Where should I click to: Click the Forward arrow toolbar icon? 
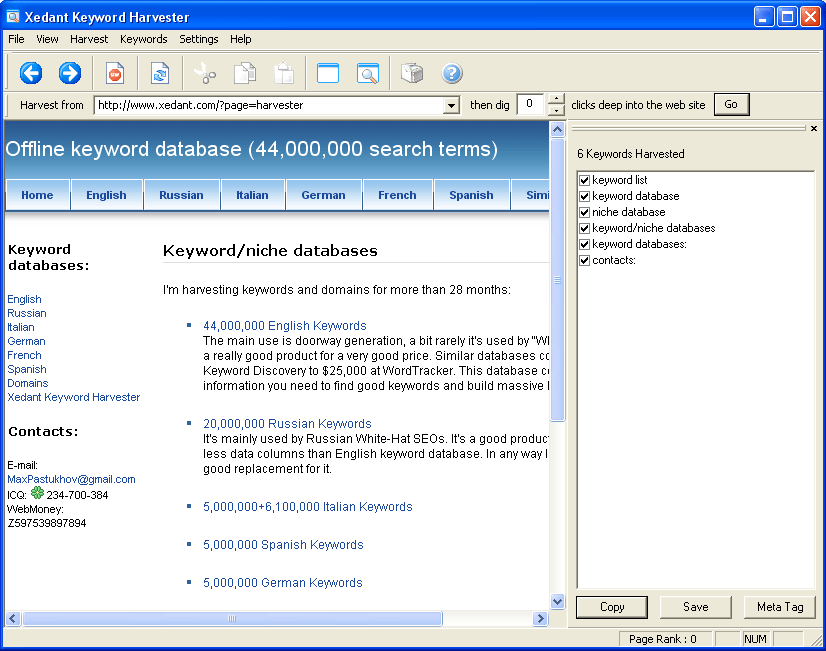coord(70,73)
